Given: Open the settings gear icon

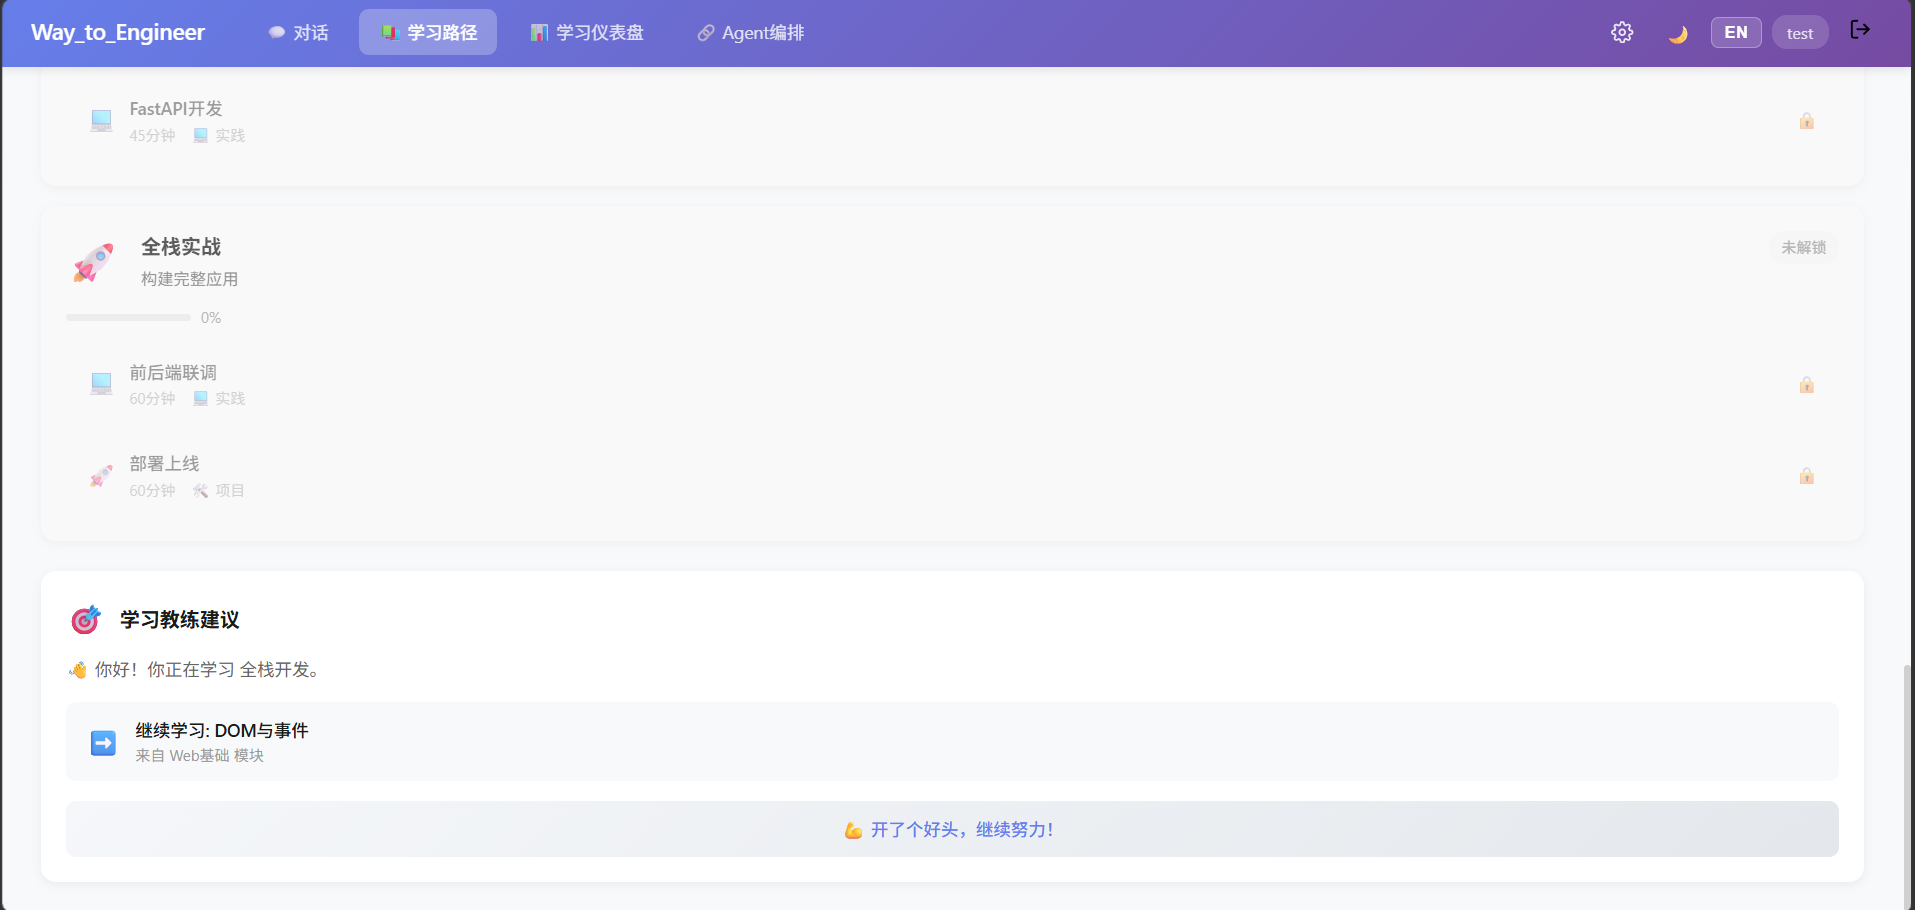Looking at the screenshot, I should [1622, 33].
